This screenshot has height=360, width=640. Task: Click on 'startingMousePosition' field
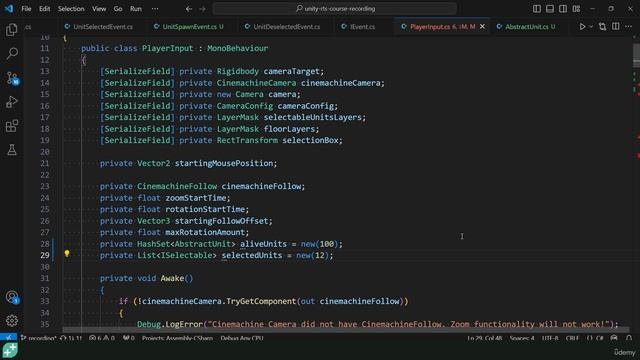(224, 163)
